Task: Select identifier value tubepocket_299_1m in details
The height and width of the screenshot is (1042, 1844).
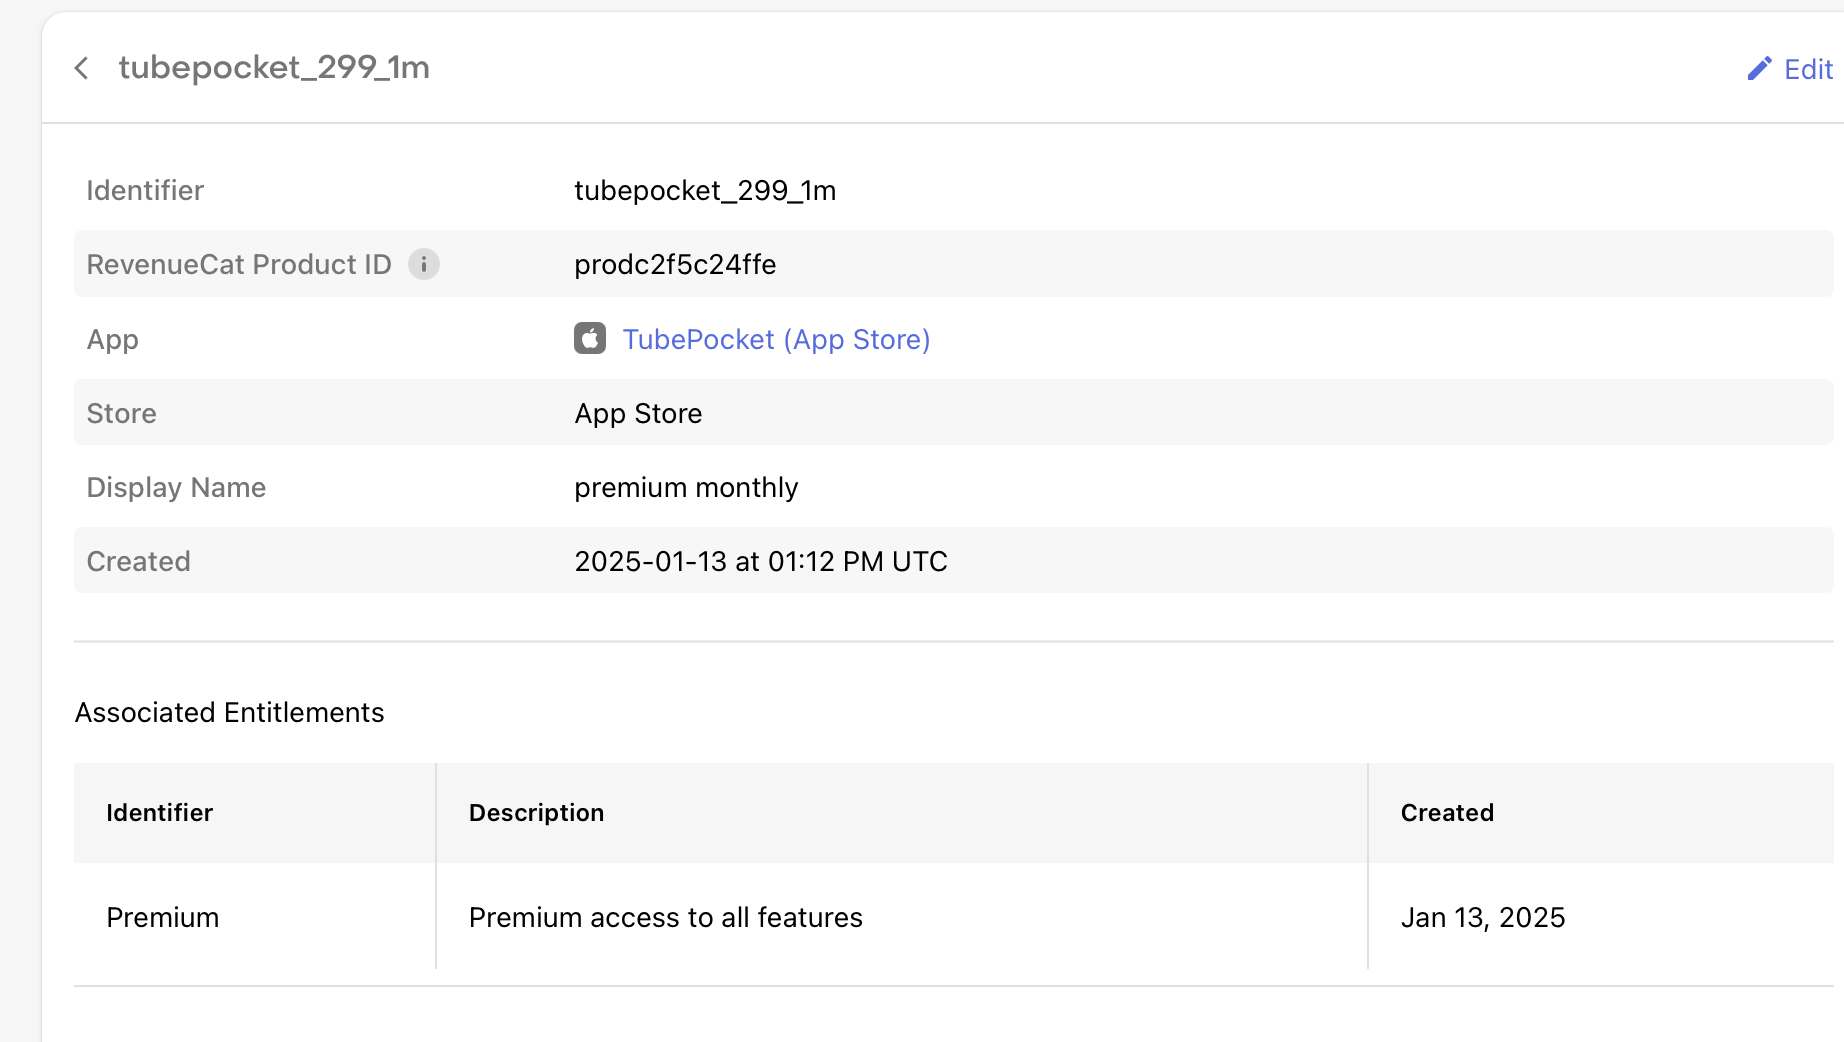Action: pyautogui.click(x=705, y=190)
